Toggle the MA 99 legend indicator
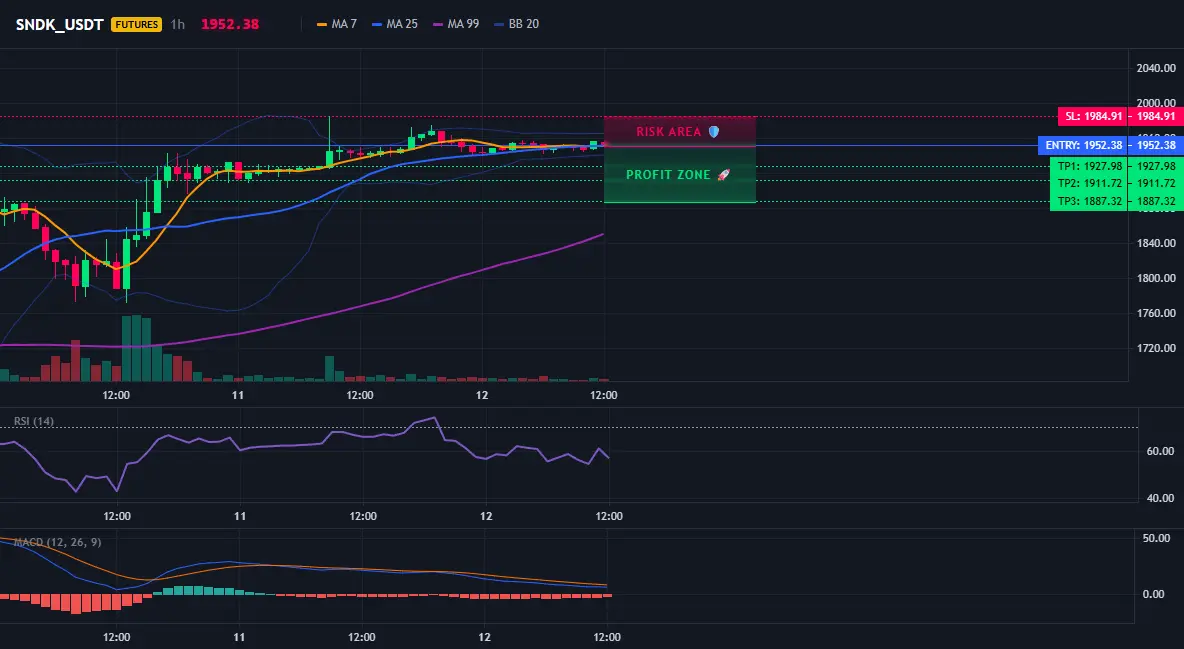Screen dimensions: 1184x649 456,24
